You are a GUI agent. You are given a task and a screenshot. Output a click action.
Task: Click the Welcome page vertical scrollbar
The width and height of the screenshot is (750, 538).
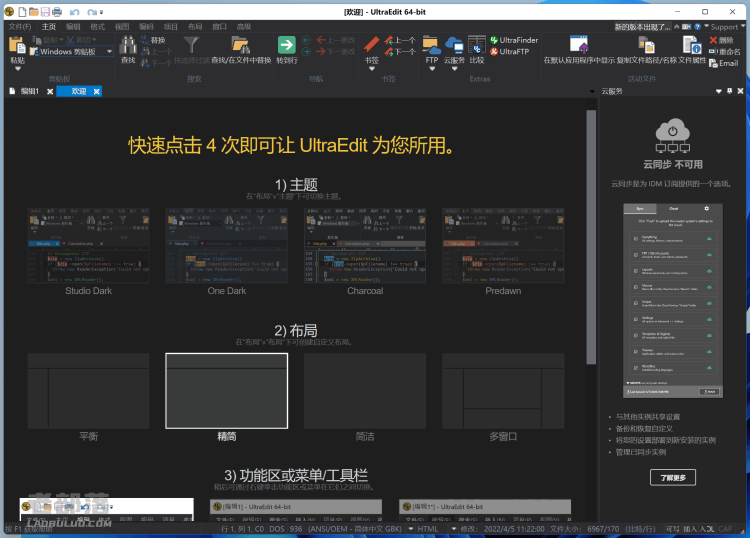[591, 237]
